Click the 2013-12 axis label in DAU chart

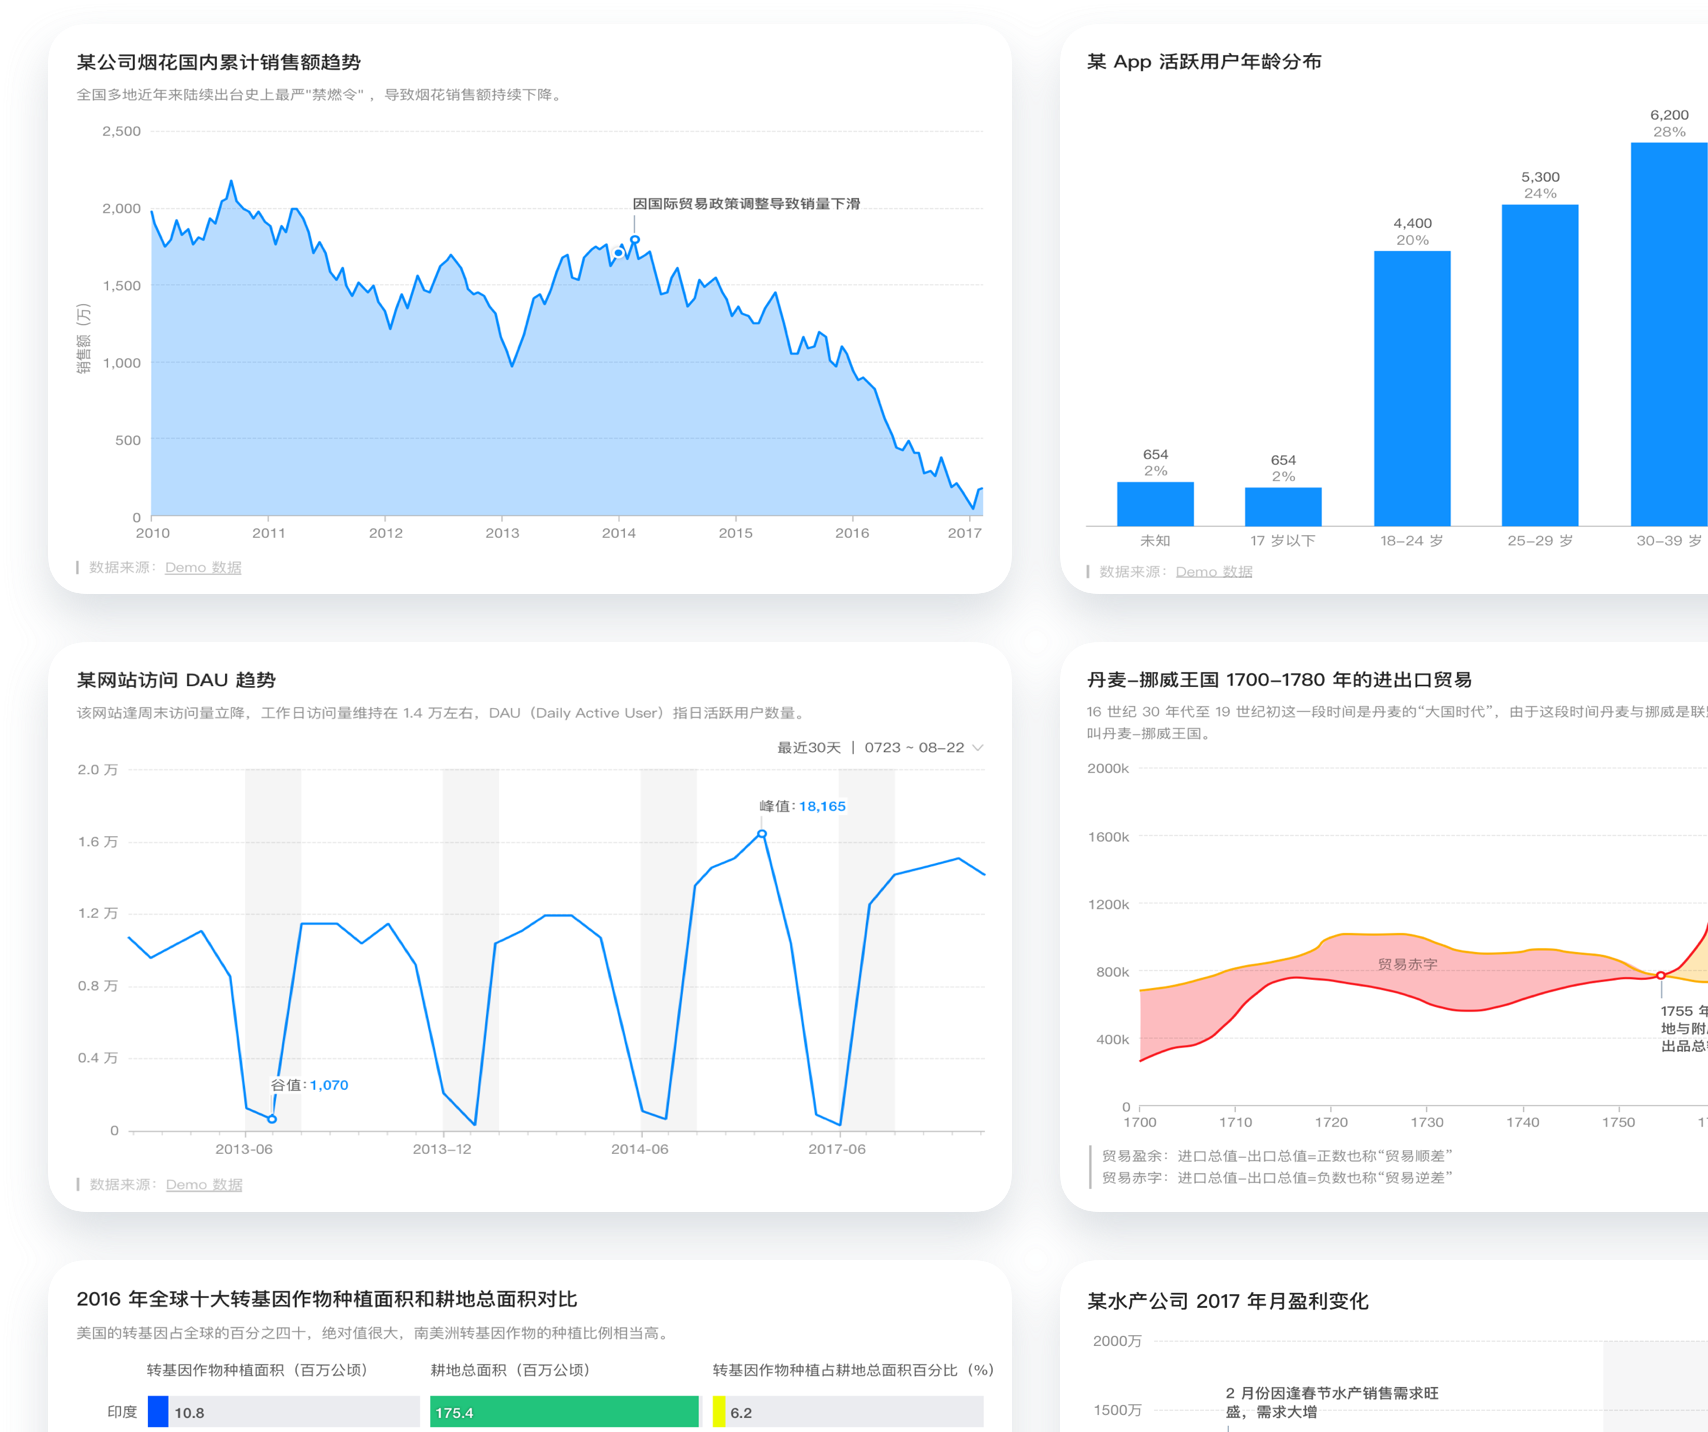tap(442, 1149)
